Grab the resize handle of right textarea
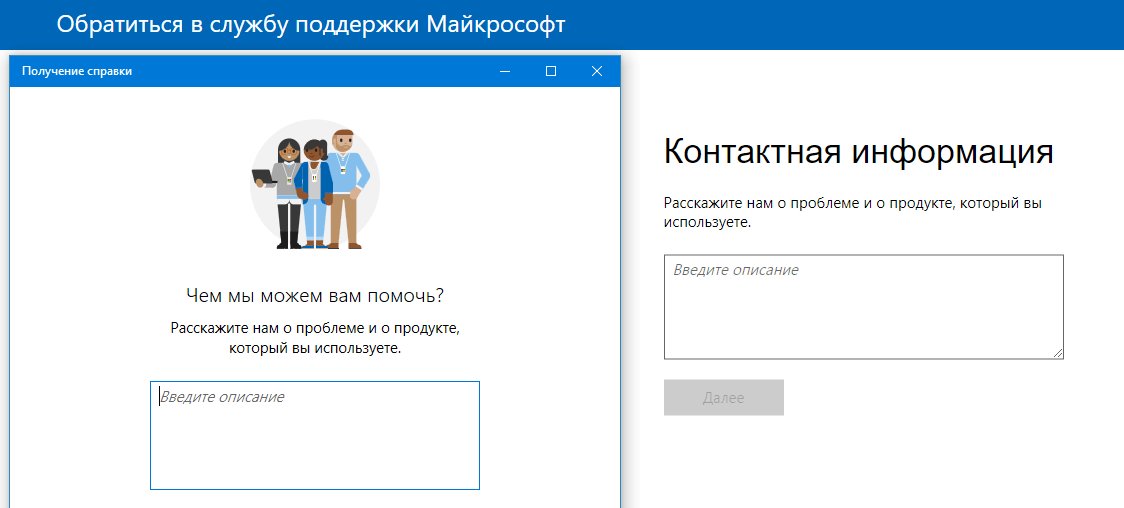 1057,352
